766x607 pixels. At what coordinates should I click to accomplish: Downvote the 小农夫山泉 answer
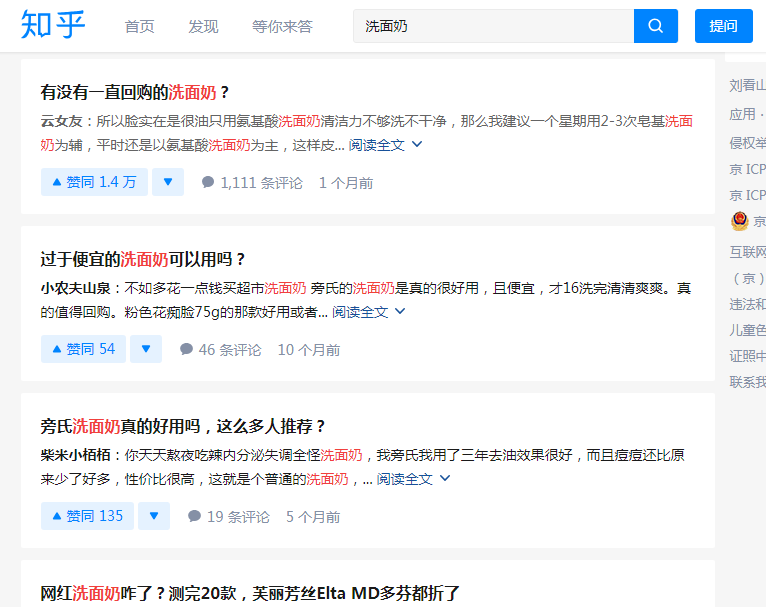point(146,349)
